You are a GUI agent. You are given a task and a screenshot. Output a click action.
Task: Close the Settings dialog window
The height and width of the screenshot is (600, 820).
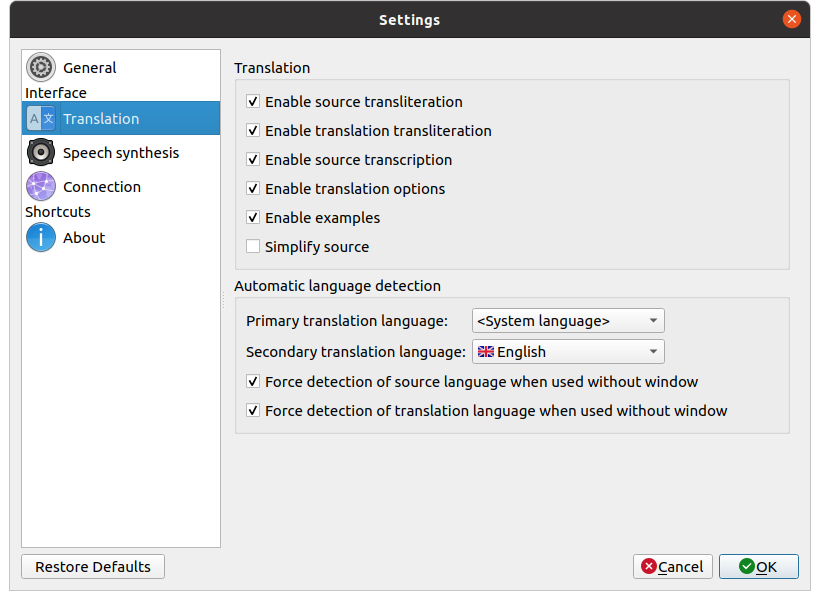click(x=792, y=19)
